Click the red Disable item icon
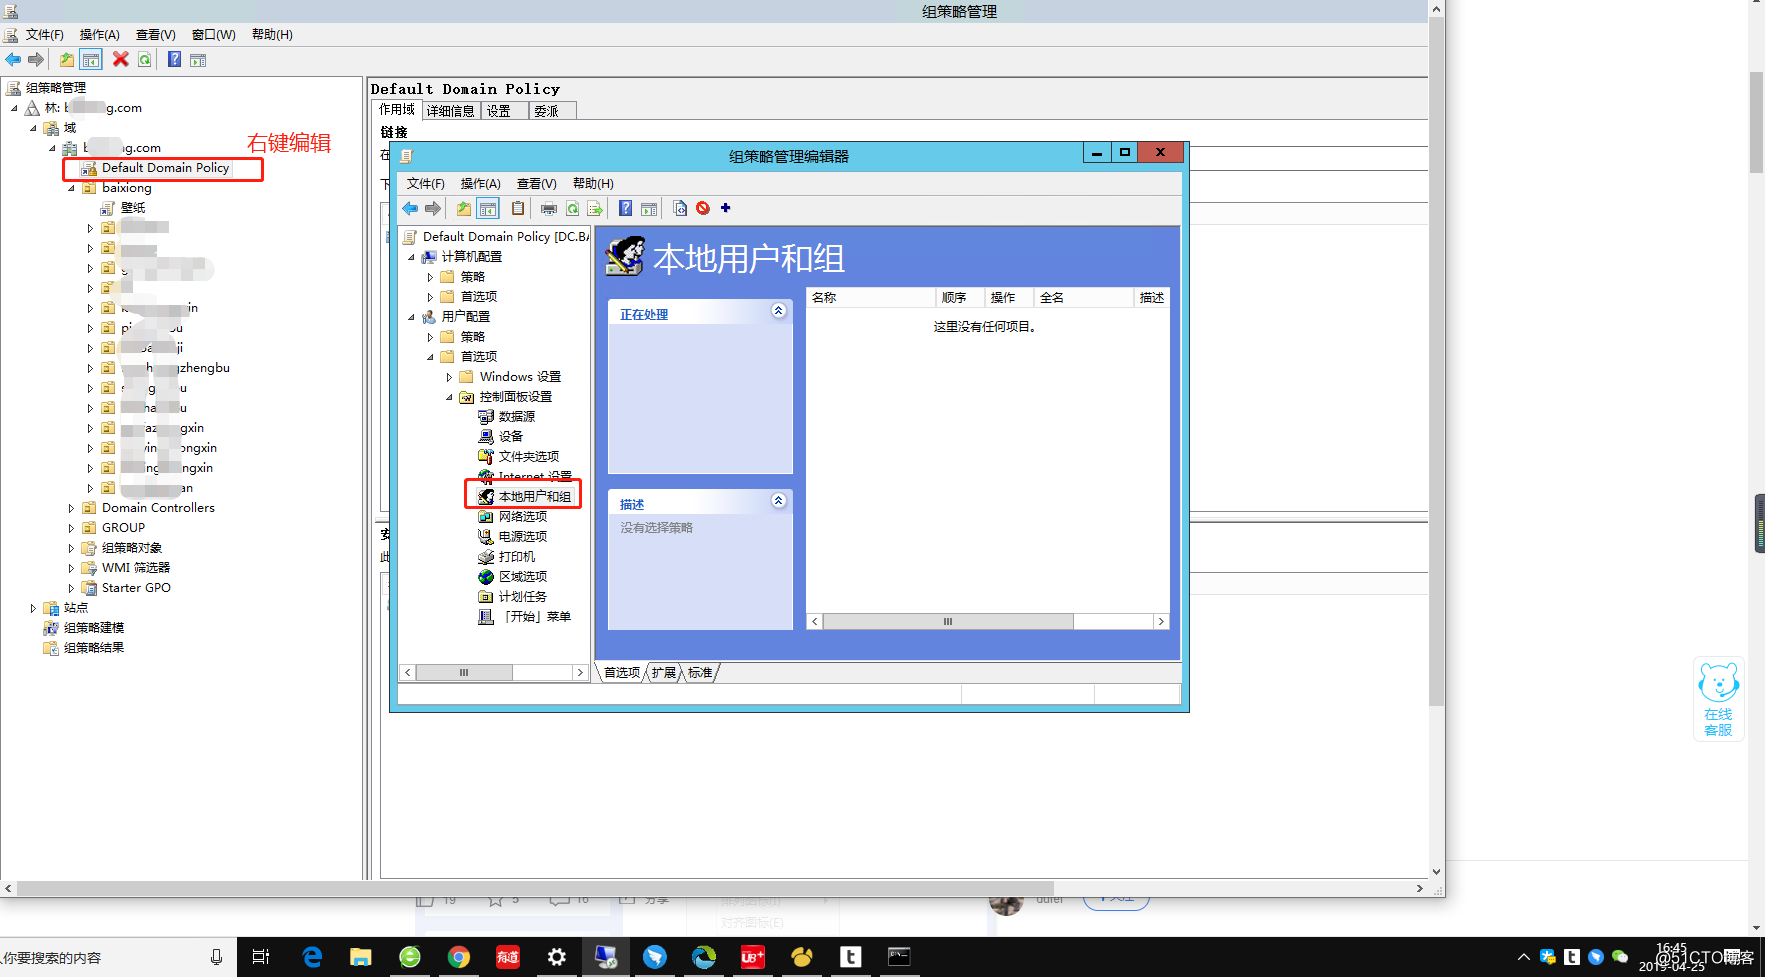The height and width of the screenshot is (977, 1765). pyautogui.click(x=703, y=208)
